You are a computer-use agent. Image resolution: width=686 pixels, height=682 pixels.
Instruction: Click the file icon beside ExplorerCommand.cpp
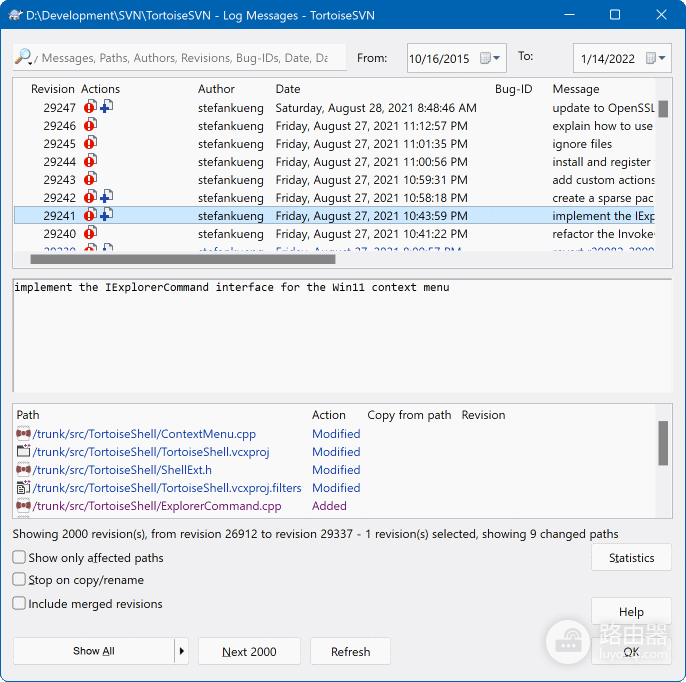pos(23,505)
